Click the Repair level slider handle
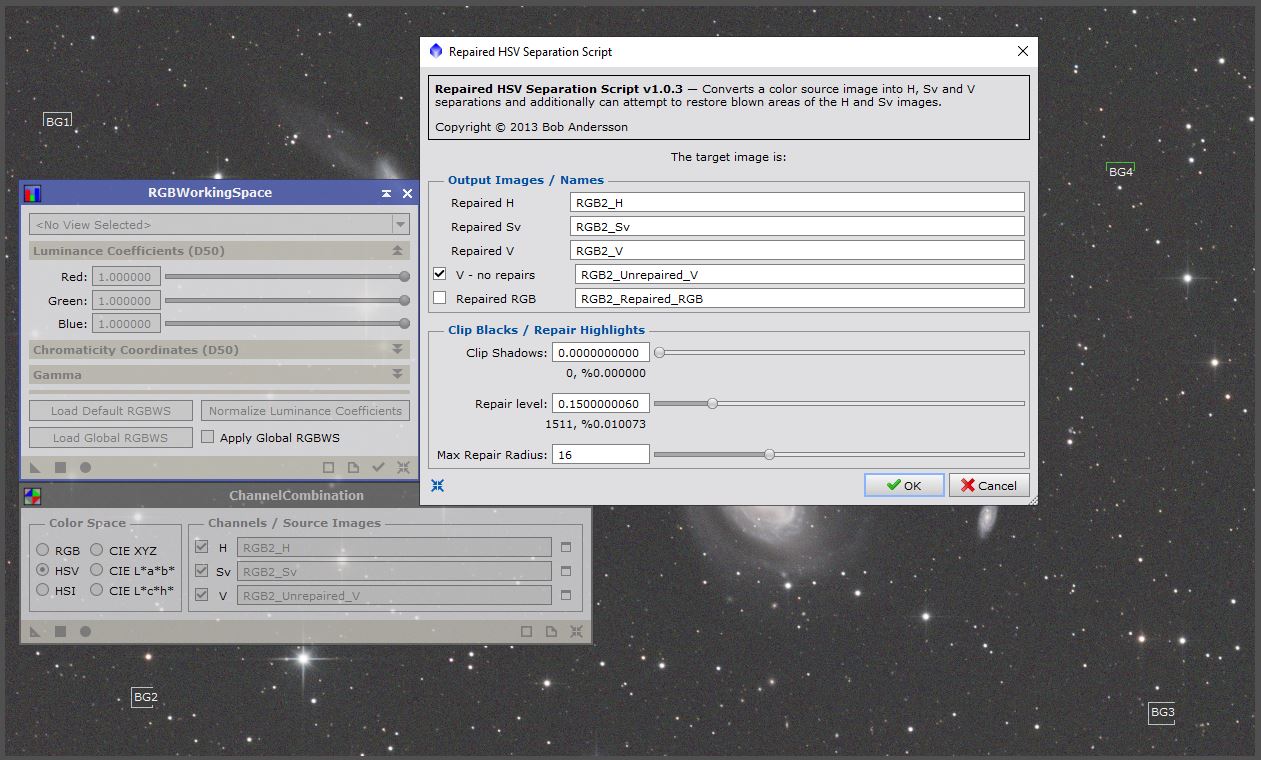1261x760 pixels. point(712,403)
